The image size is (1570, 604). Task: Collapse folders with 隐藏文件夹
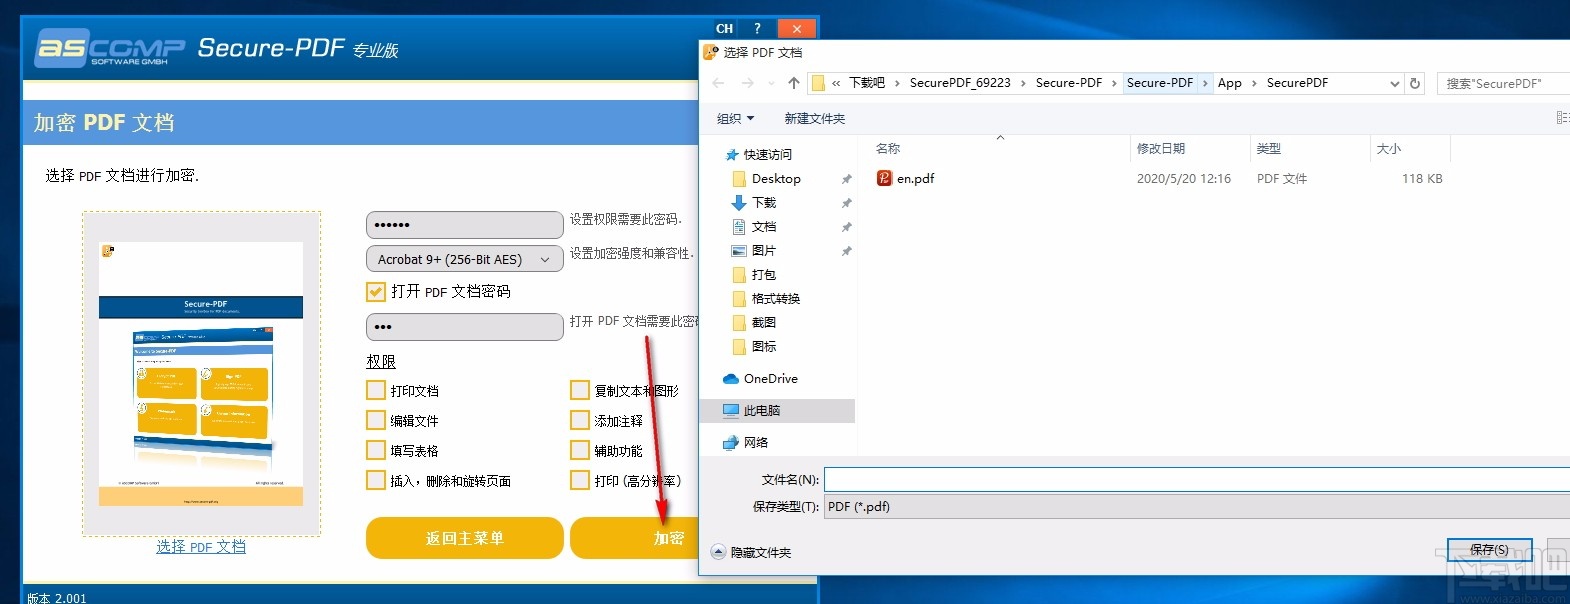[751, 552]
